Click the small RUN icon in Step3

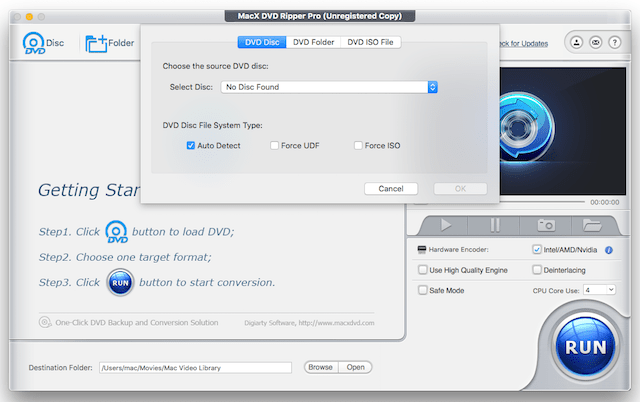120,282
